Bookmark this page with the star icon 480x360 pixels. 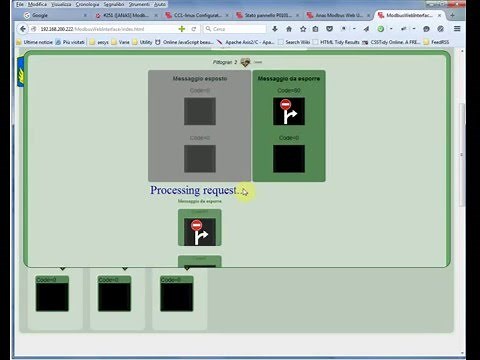pyautogui.click(x=303, y=29)
